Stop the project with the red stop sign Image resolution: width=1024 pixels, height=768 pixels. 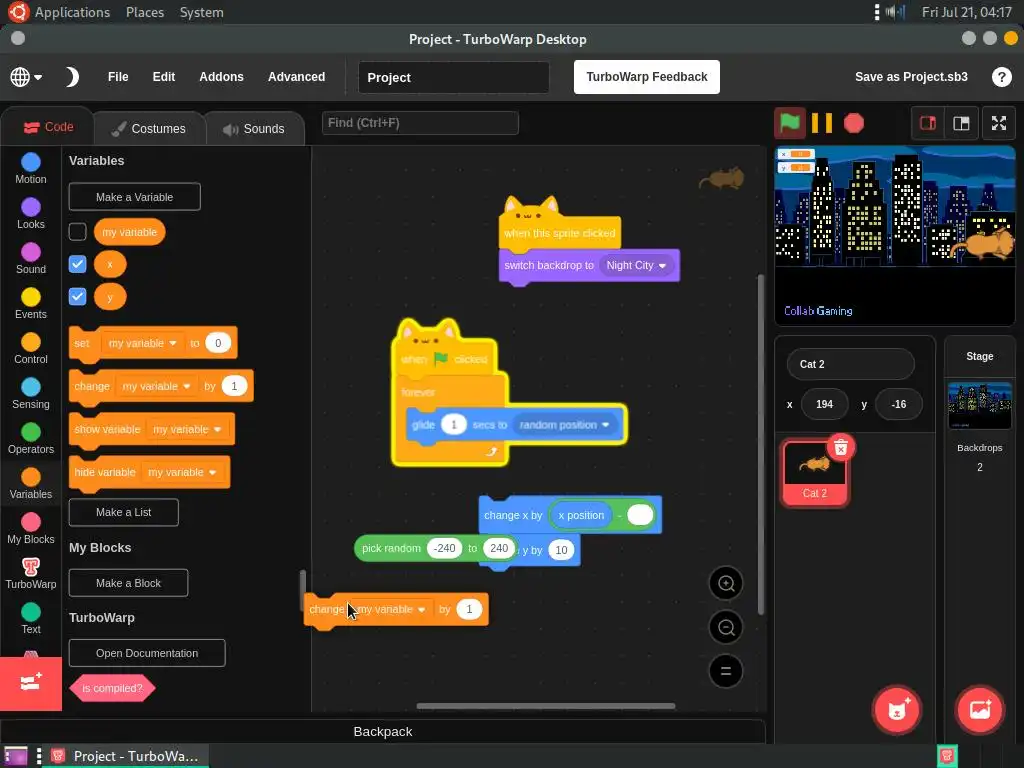[x=854, y=123]
